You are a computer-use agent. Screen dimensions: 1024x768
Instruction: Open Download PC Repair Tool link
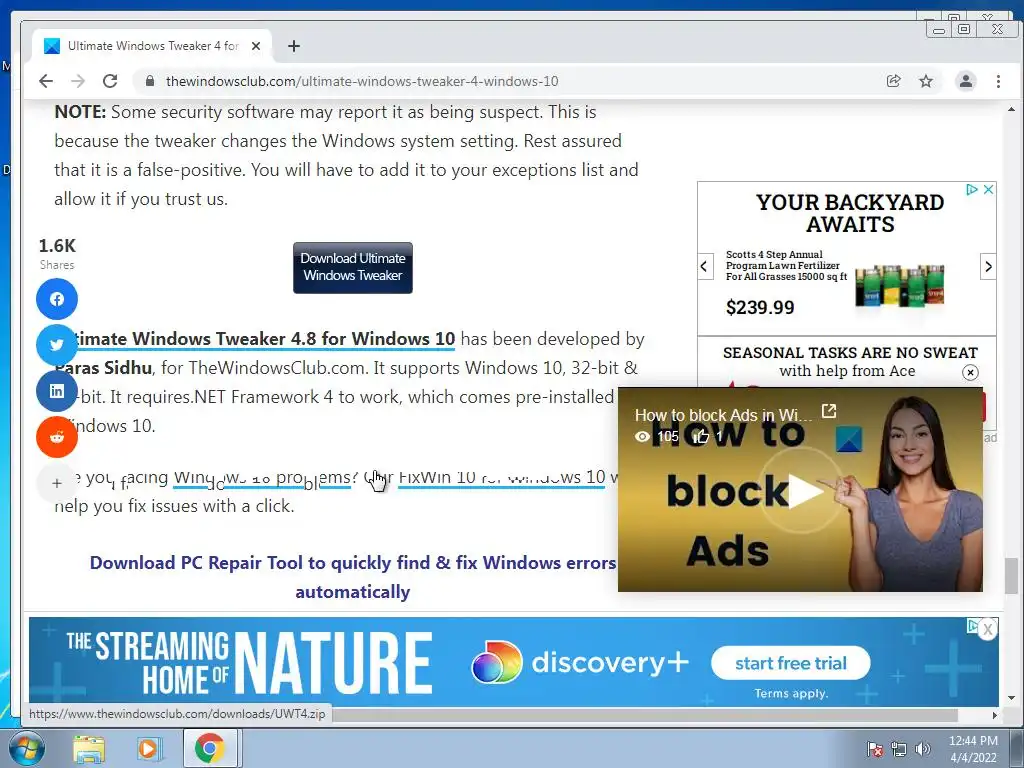coord(353,577)
